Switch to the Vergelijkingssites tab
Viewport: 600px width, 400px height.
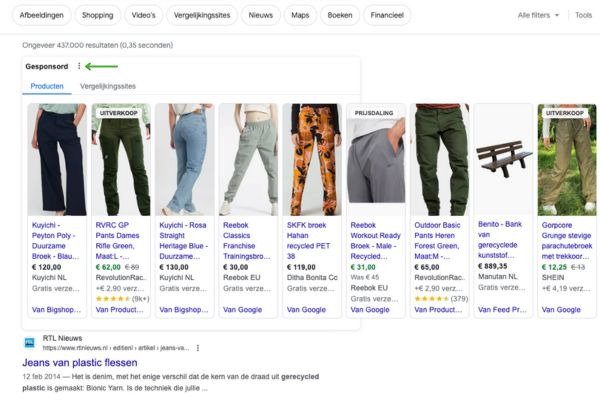[107, 87]
